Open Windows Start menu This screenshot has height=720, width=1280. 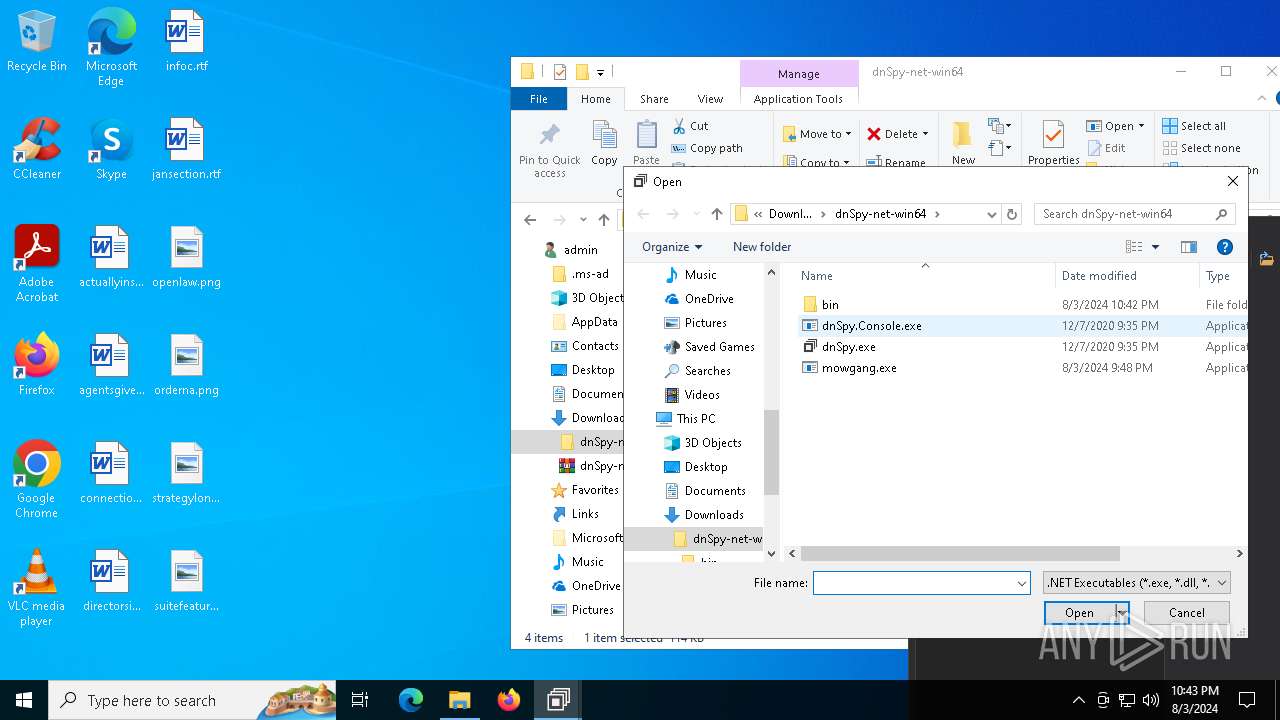click(24, 700)
